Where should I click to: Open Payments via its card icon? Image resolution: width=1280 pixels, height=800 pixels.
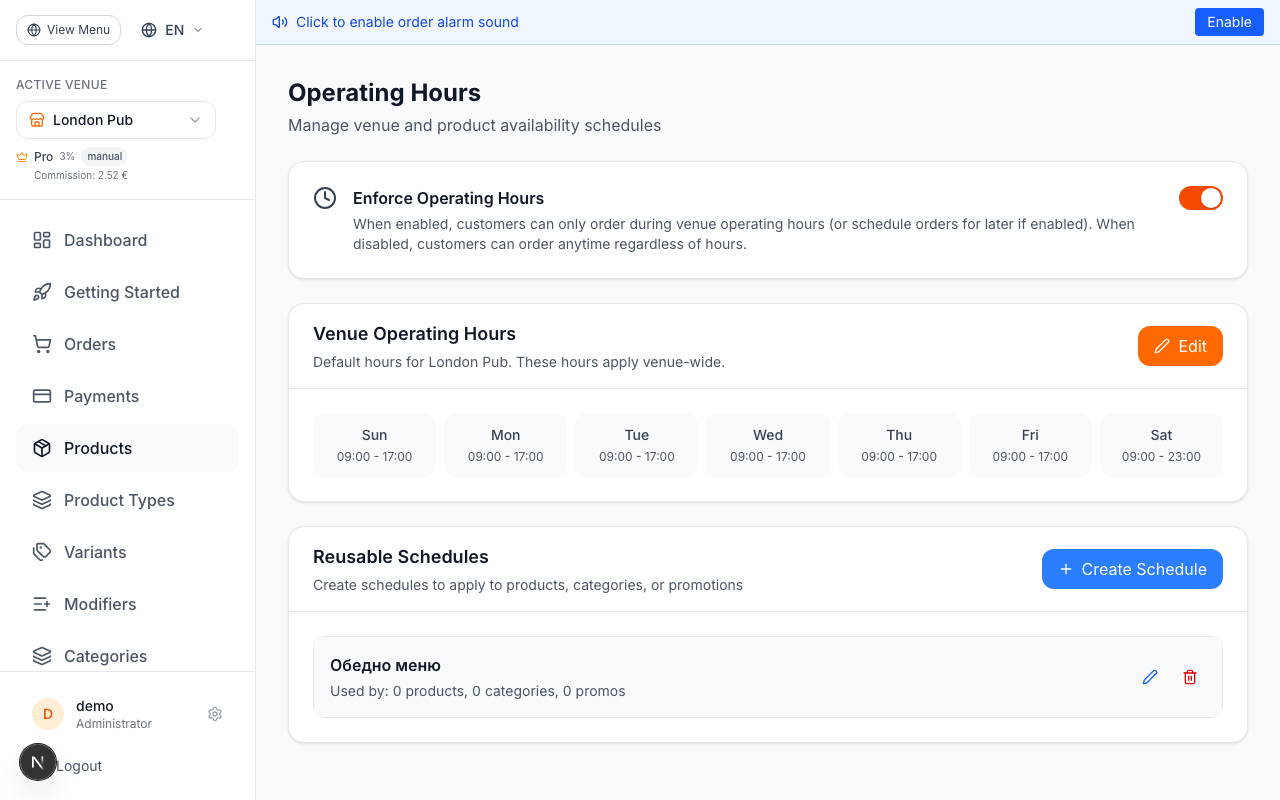coord(41,396)
